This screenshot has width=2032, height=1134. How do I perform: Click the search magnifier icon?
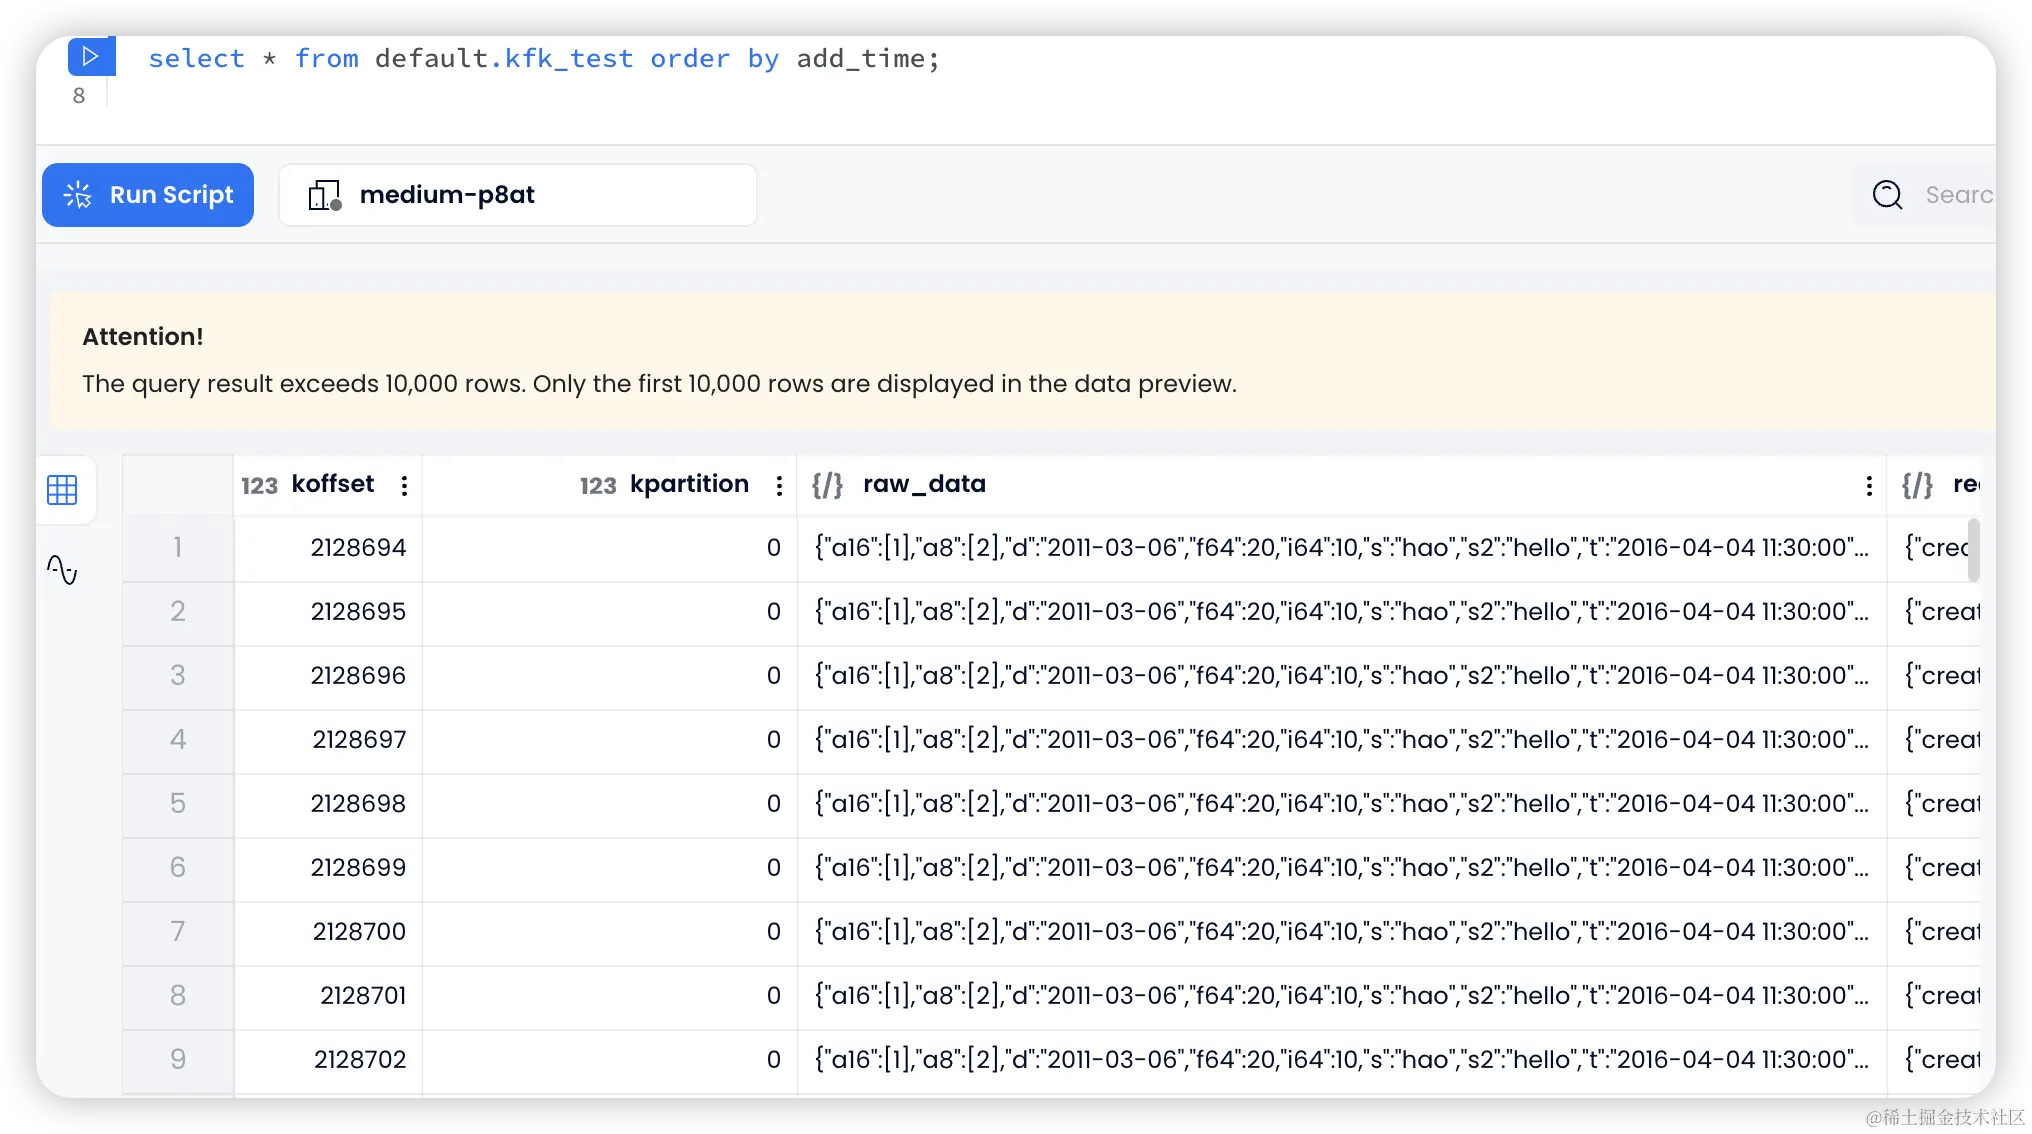[x=1887, y=195]
